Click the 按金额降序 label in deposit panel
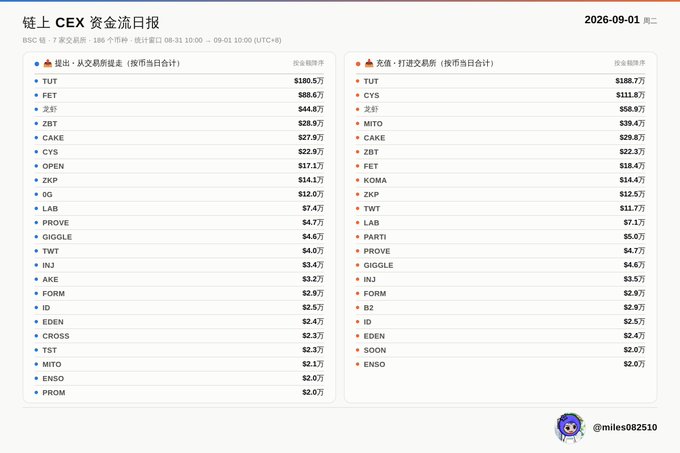This screenshot has height=453, width=680. [629, 63]
